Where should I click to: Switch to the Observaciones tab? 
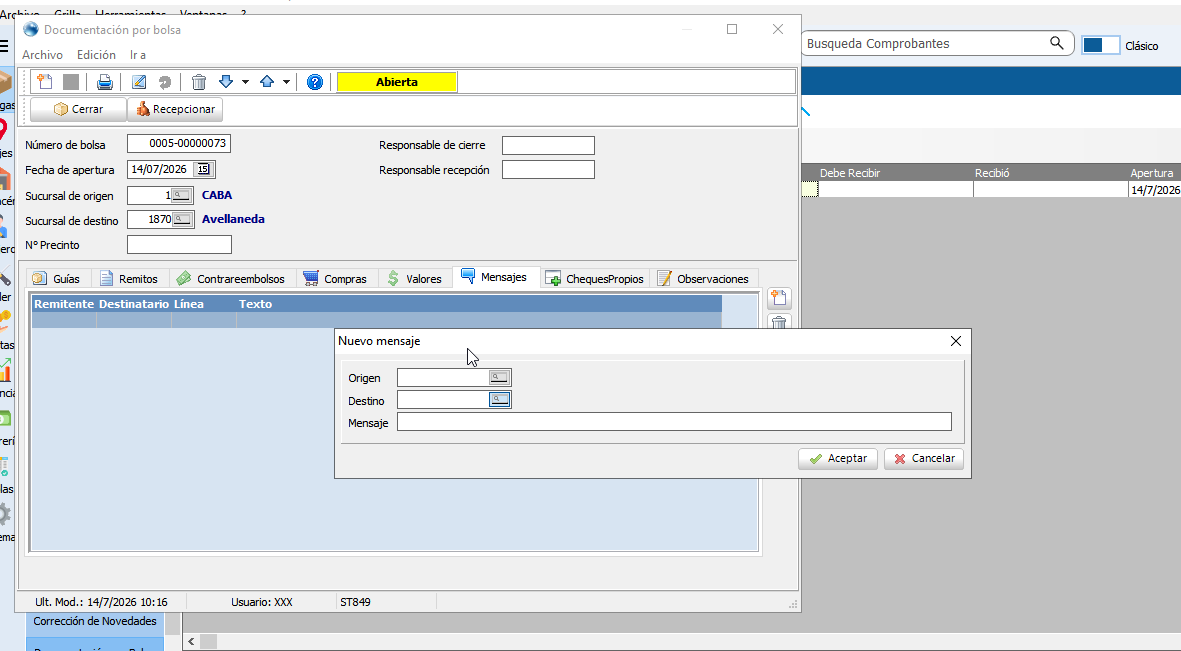click(x=704, y=278)
